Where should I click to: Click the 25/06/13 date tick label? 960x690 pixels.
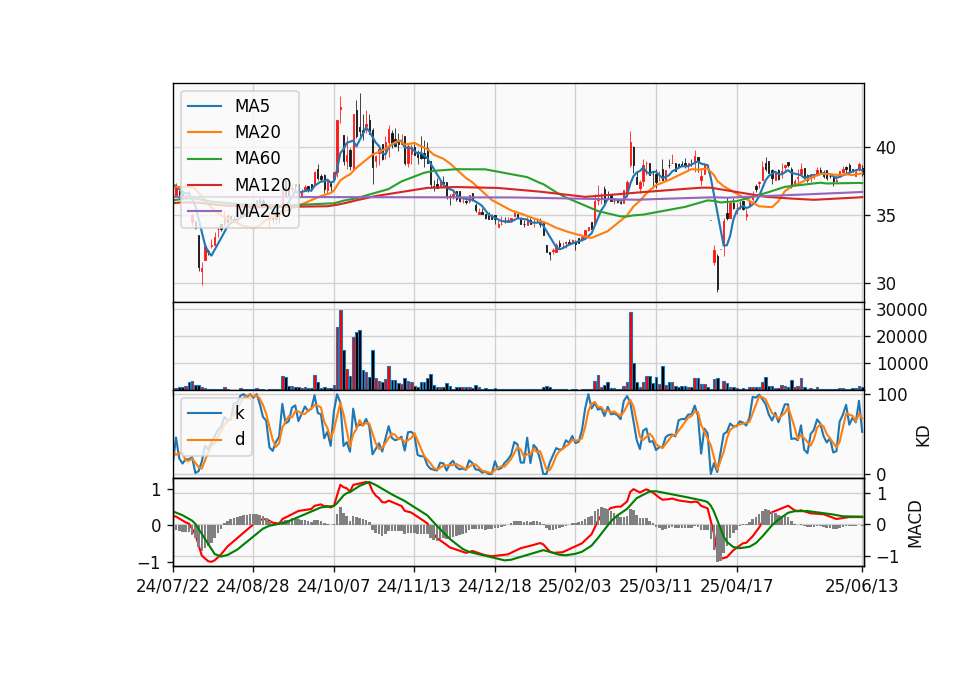point(861,586)
